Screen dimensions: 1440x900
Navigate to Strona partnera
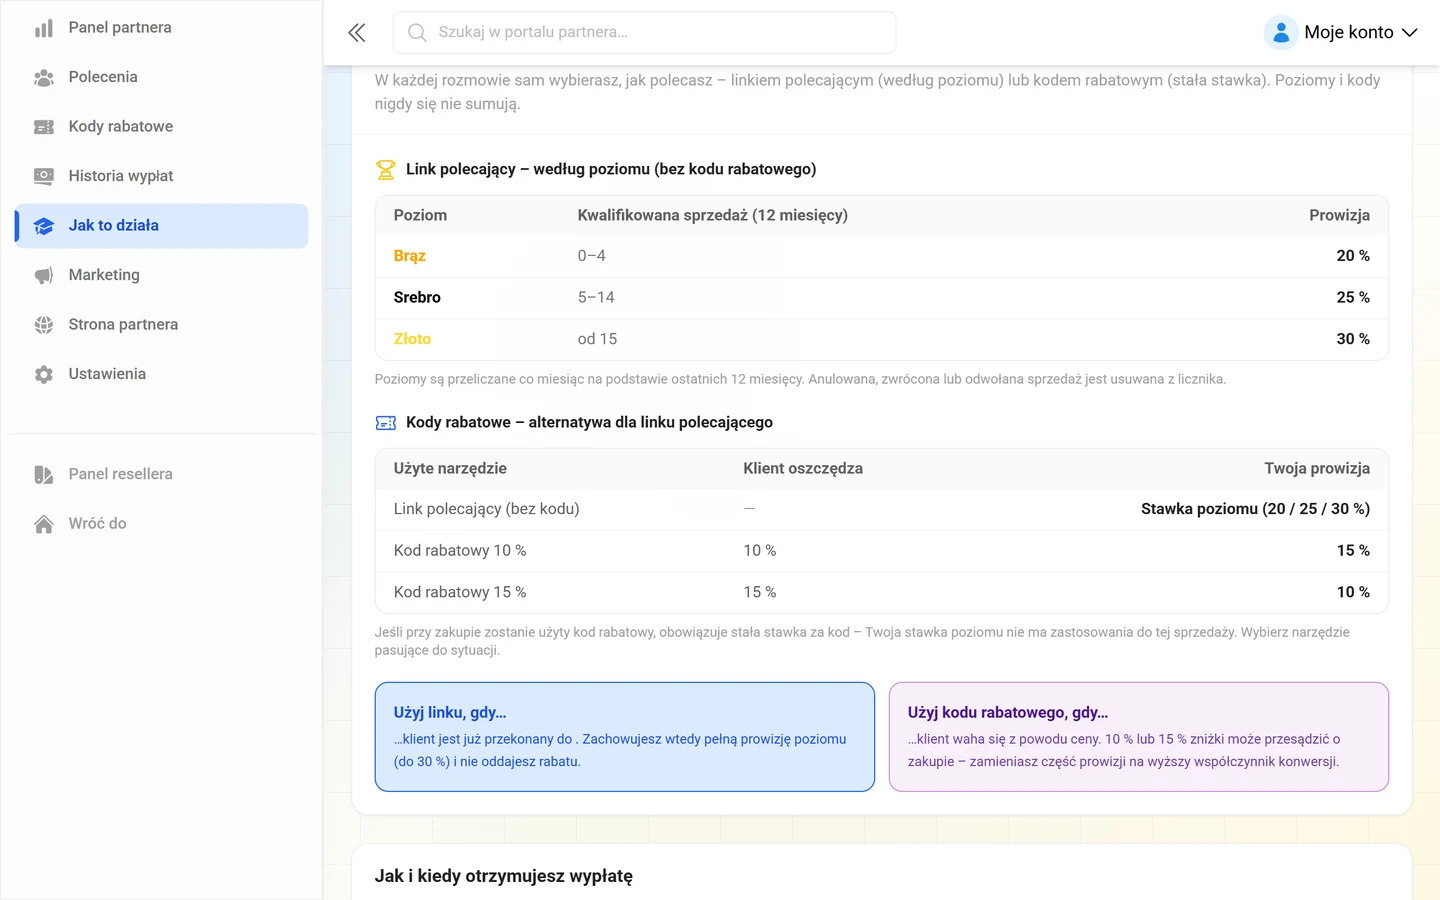tap(161, 325)
